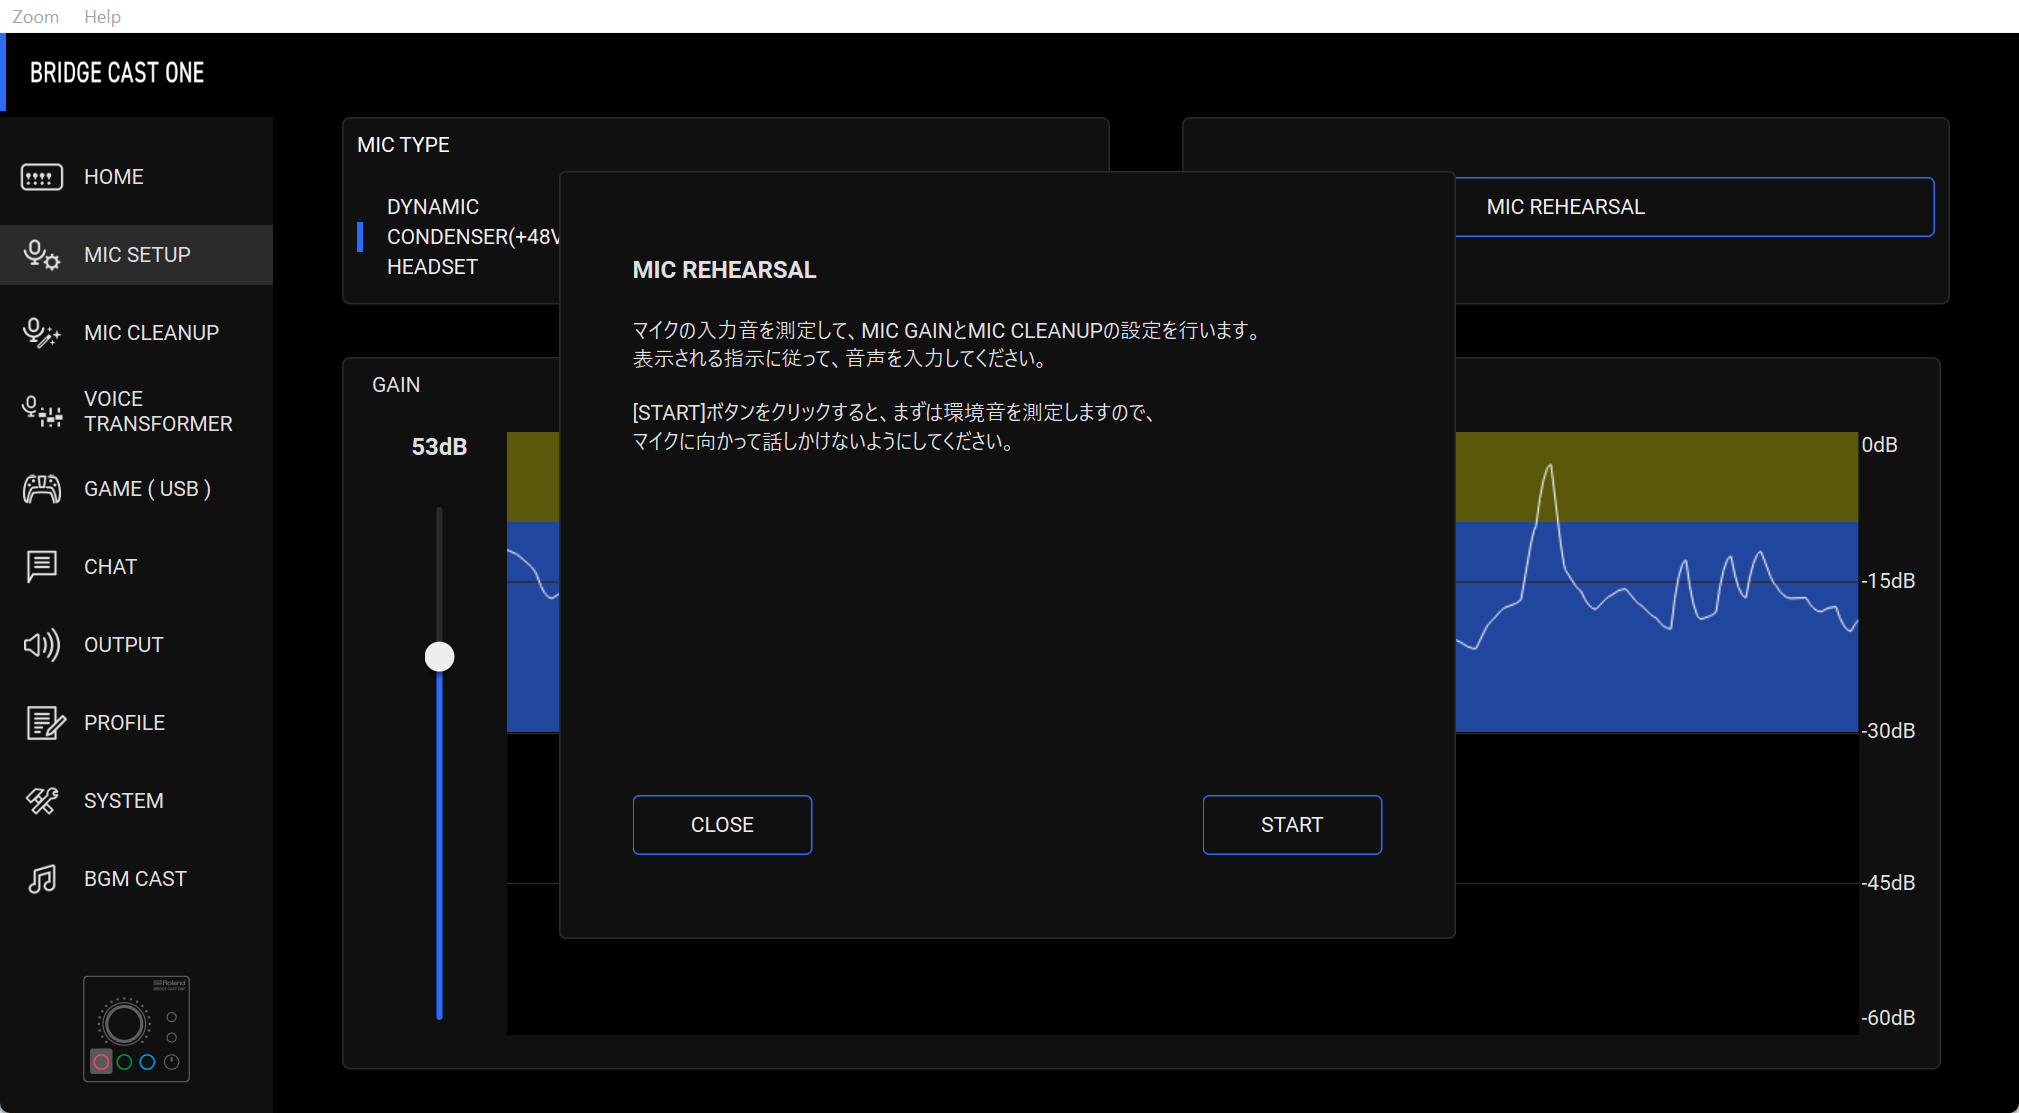Switch to GAME ( USB ) settings
This screenshot has height=1113, width=2019.
[x=136, y=489]
